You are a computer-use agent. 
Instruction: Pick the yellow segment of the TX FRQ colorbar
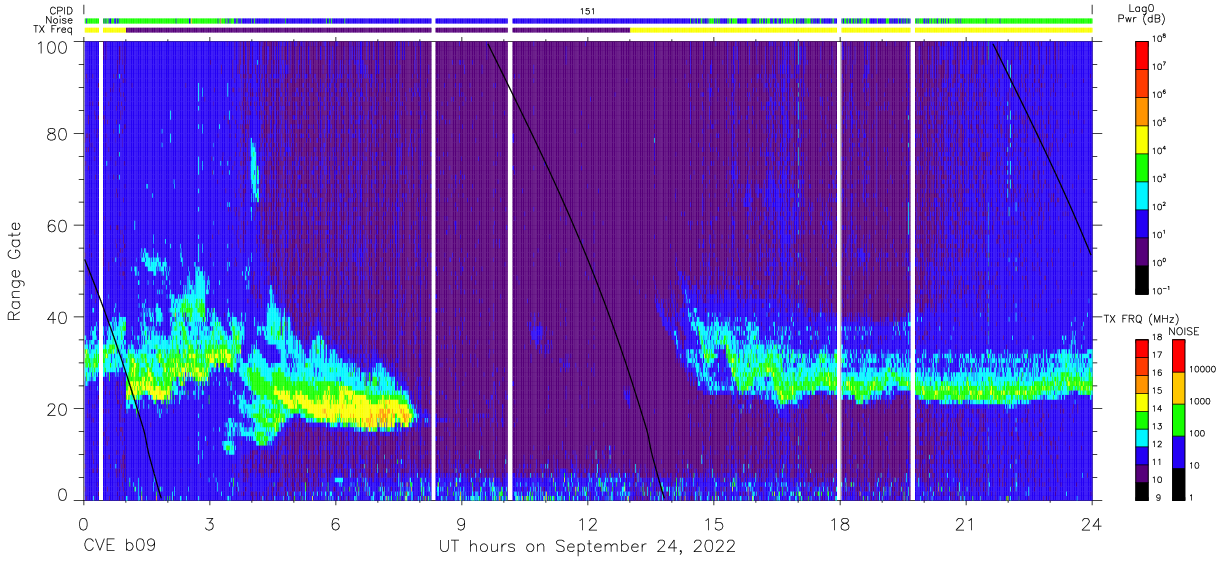[x=1144, y=401]
